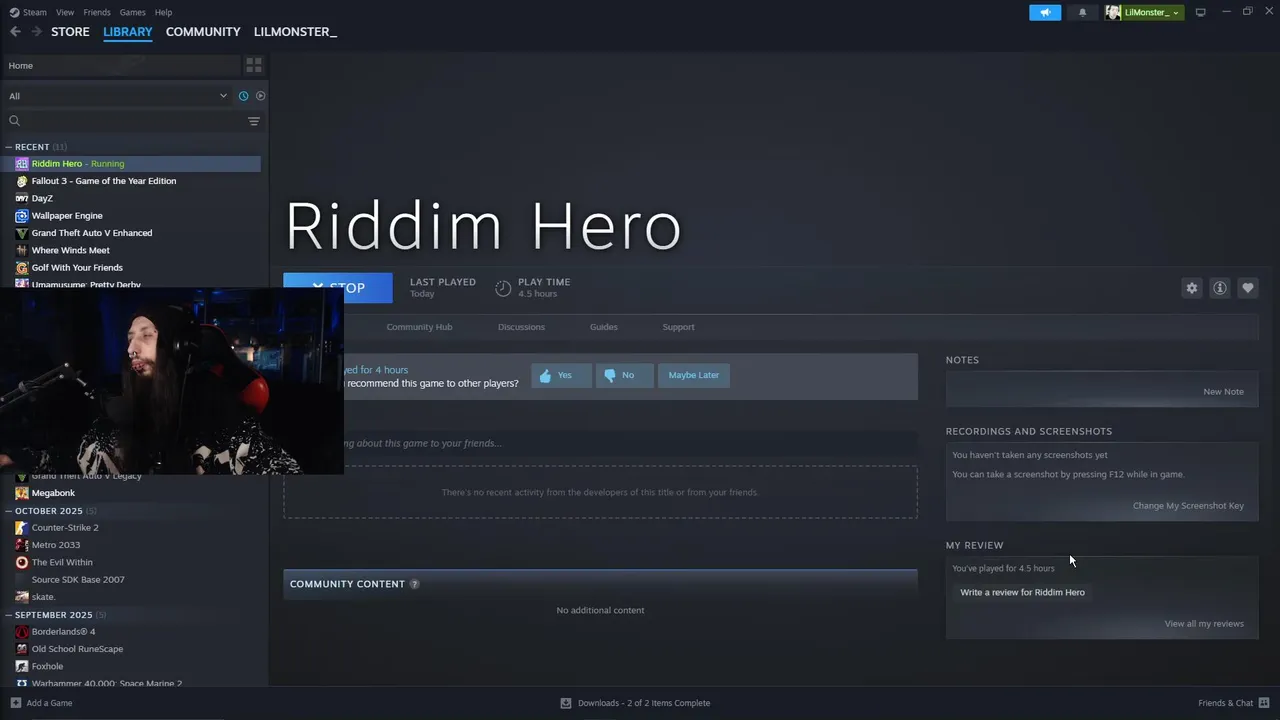Go back with the left arrow
Screen dimensions: 1280x720
tap(15, 32)
